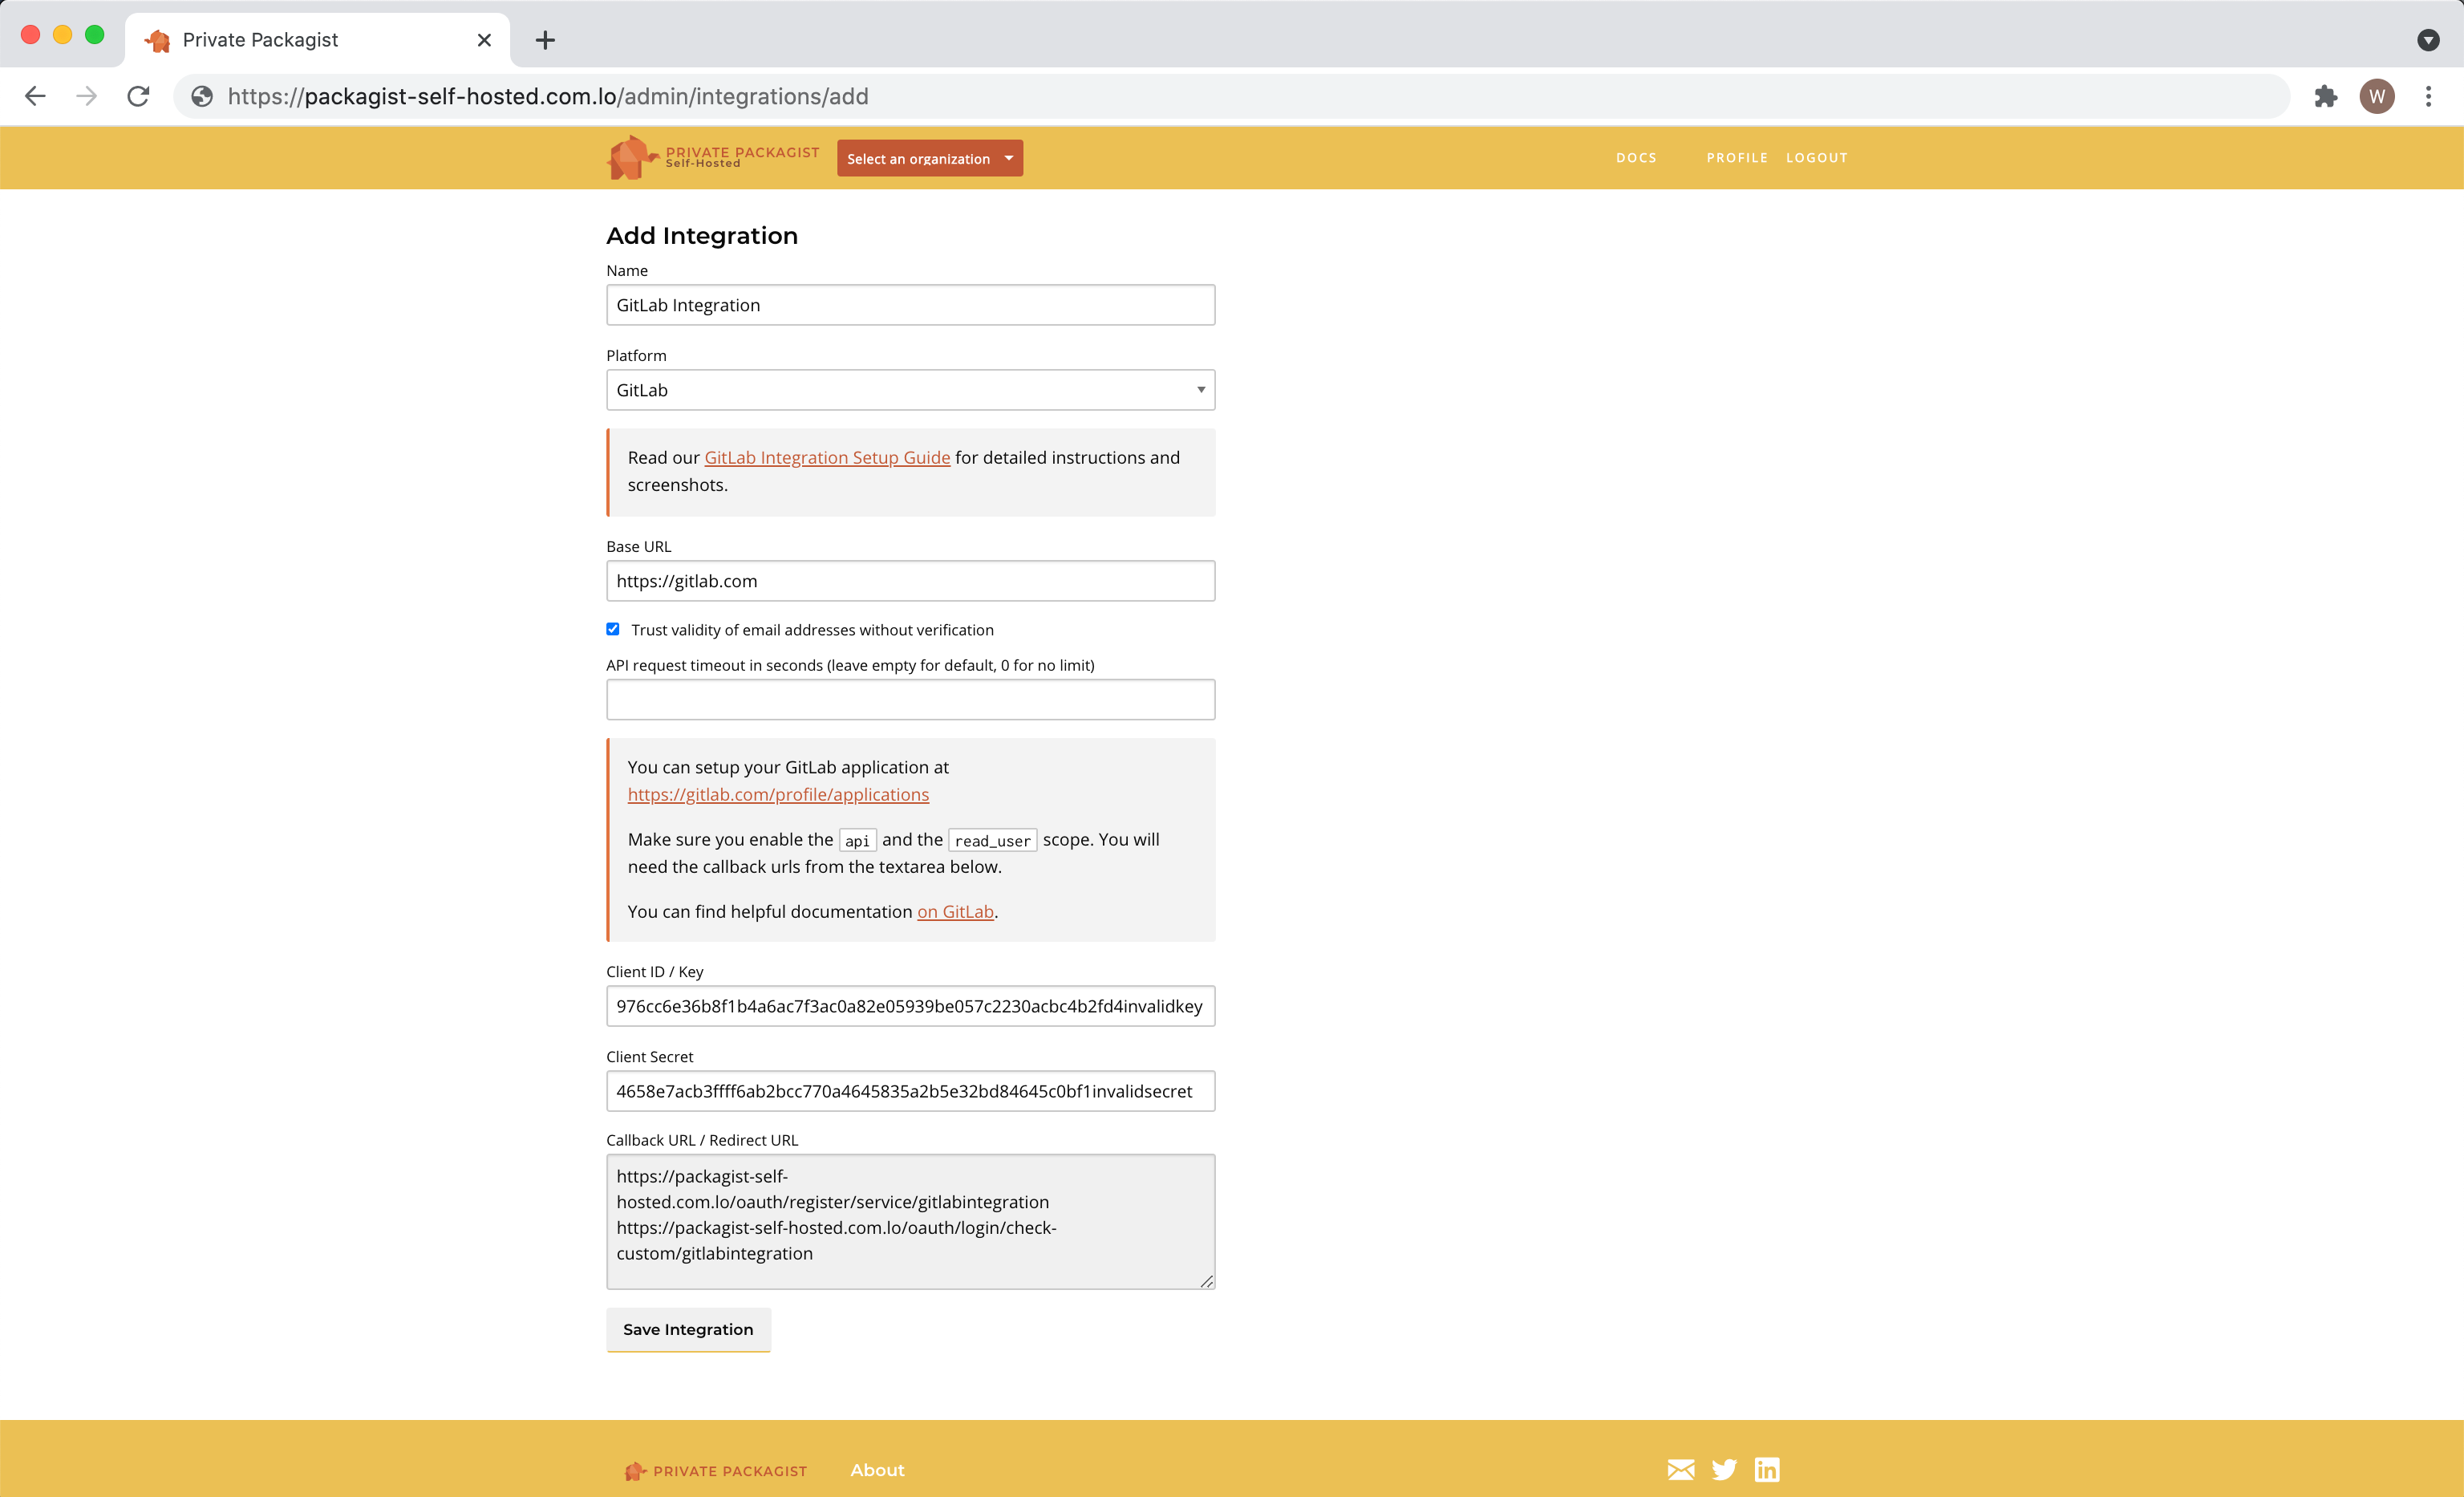
Task: Click the DOCS navigation icon
Action: [1637, 156]
